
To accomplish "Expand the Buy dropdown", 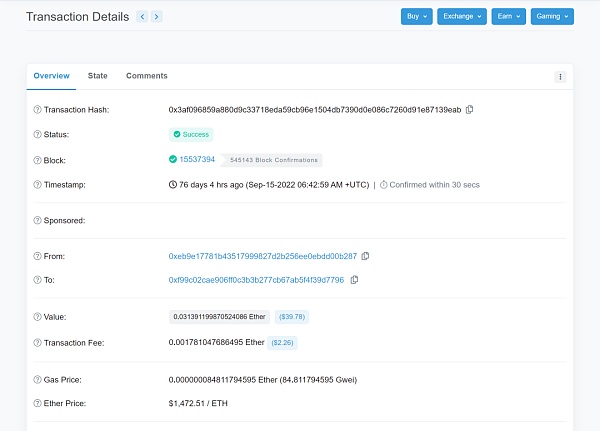I will click(x=416, y=17).
